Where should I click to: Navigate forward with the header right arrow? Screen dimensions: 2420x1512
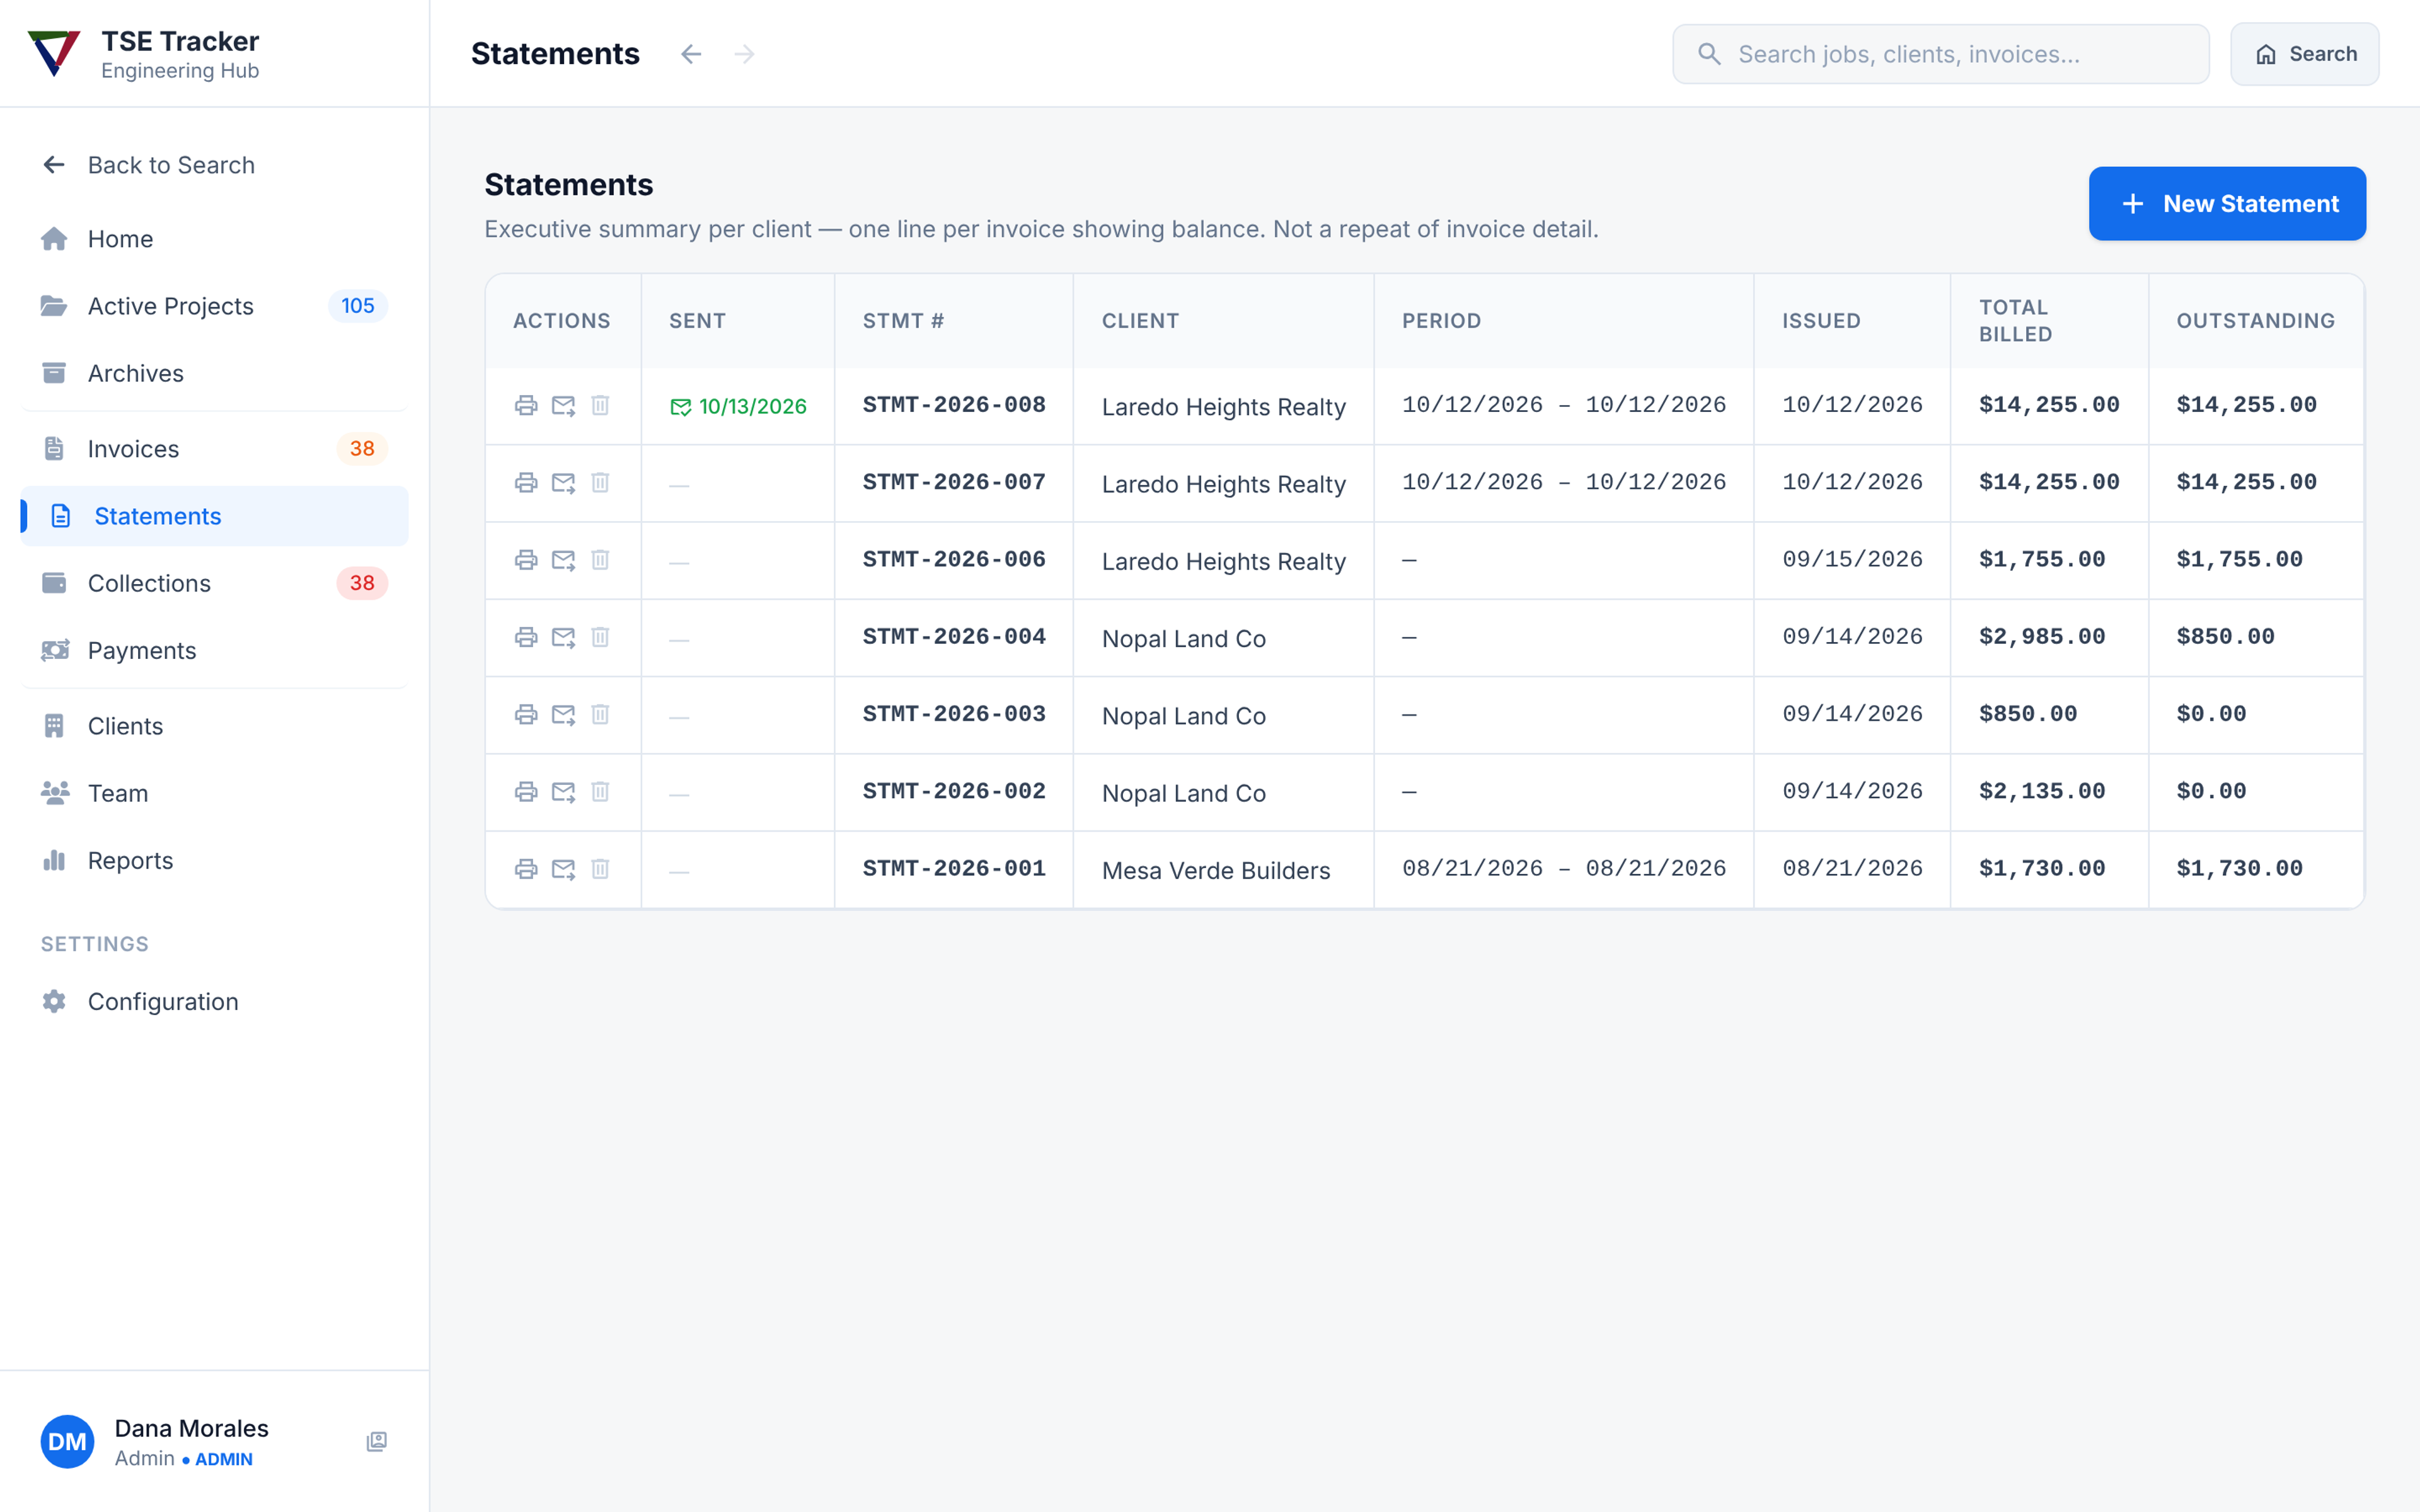tap(744, 54)
